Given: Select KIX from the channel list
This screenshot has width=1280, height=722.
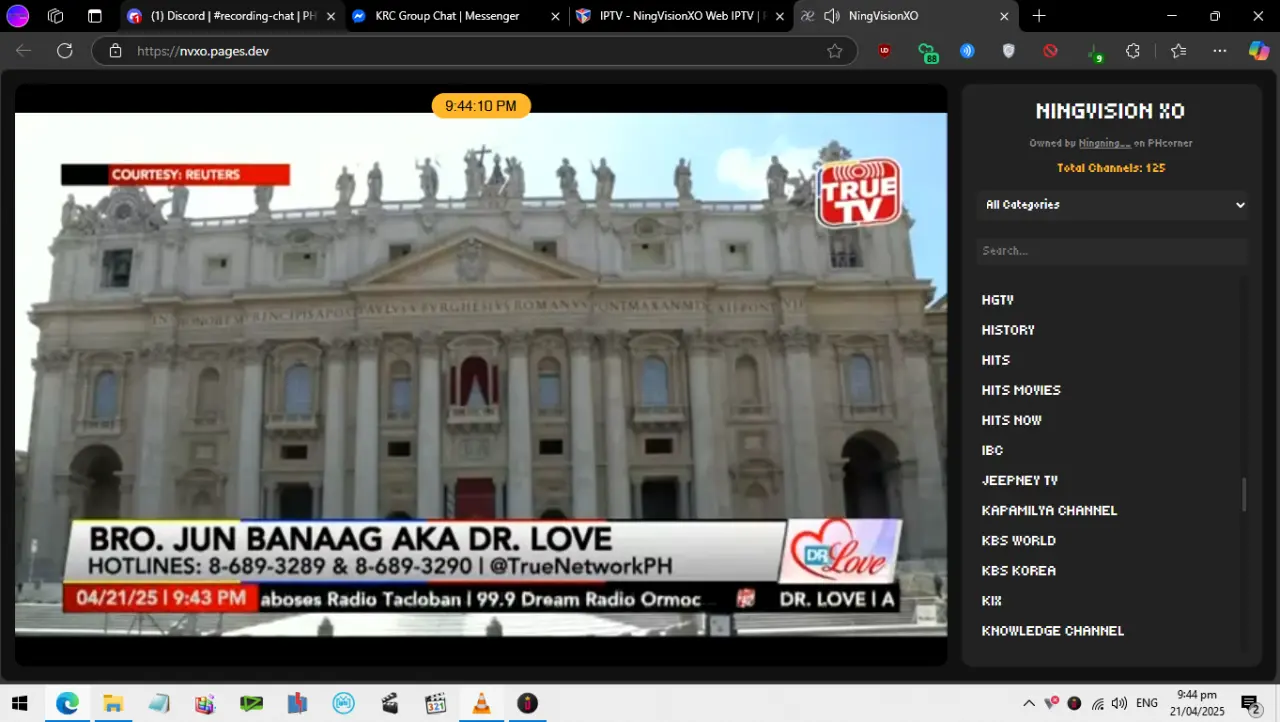Looking at the screenshot, I should point(991,600).
